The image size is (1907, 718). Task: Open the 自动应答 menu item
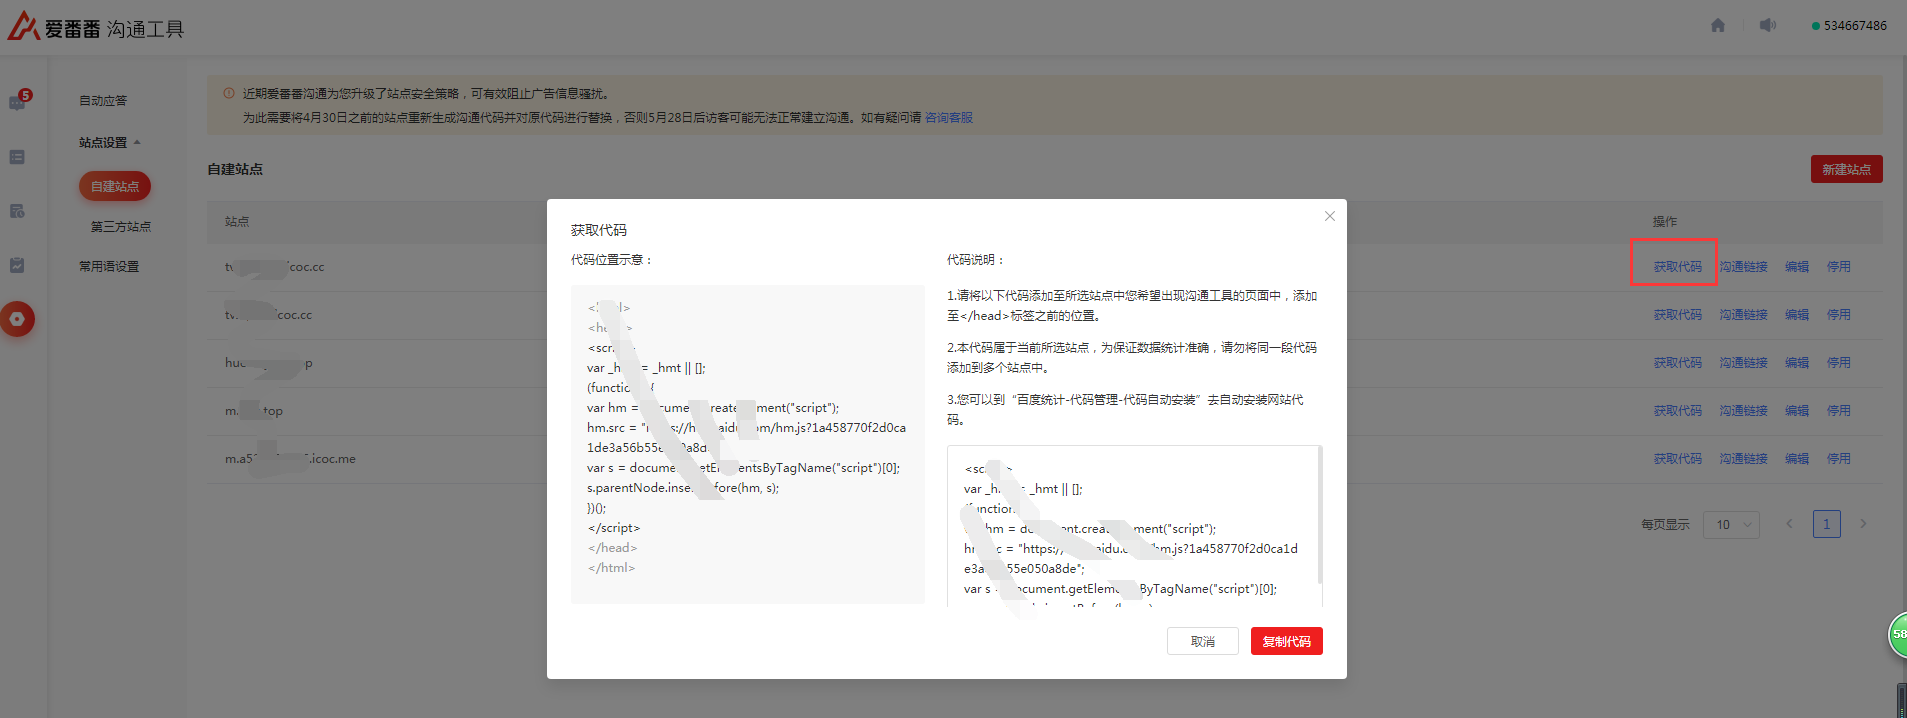pyautogui.click(x=103, y=101)
